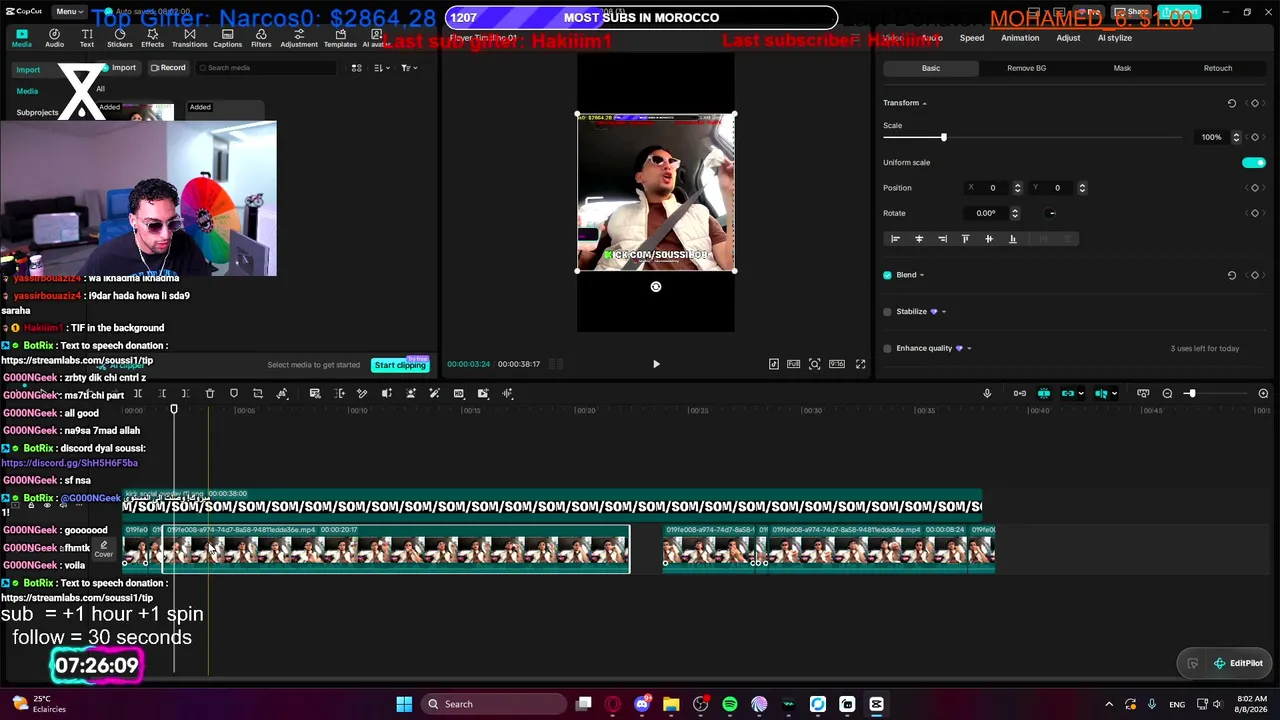This screenshot has height=720, width=1280.
Task: Click the Scale slider handle
Action: click(x=943, y=137)
